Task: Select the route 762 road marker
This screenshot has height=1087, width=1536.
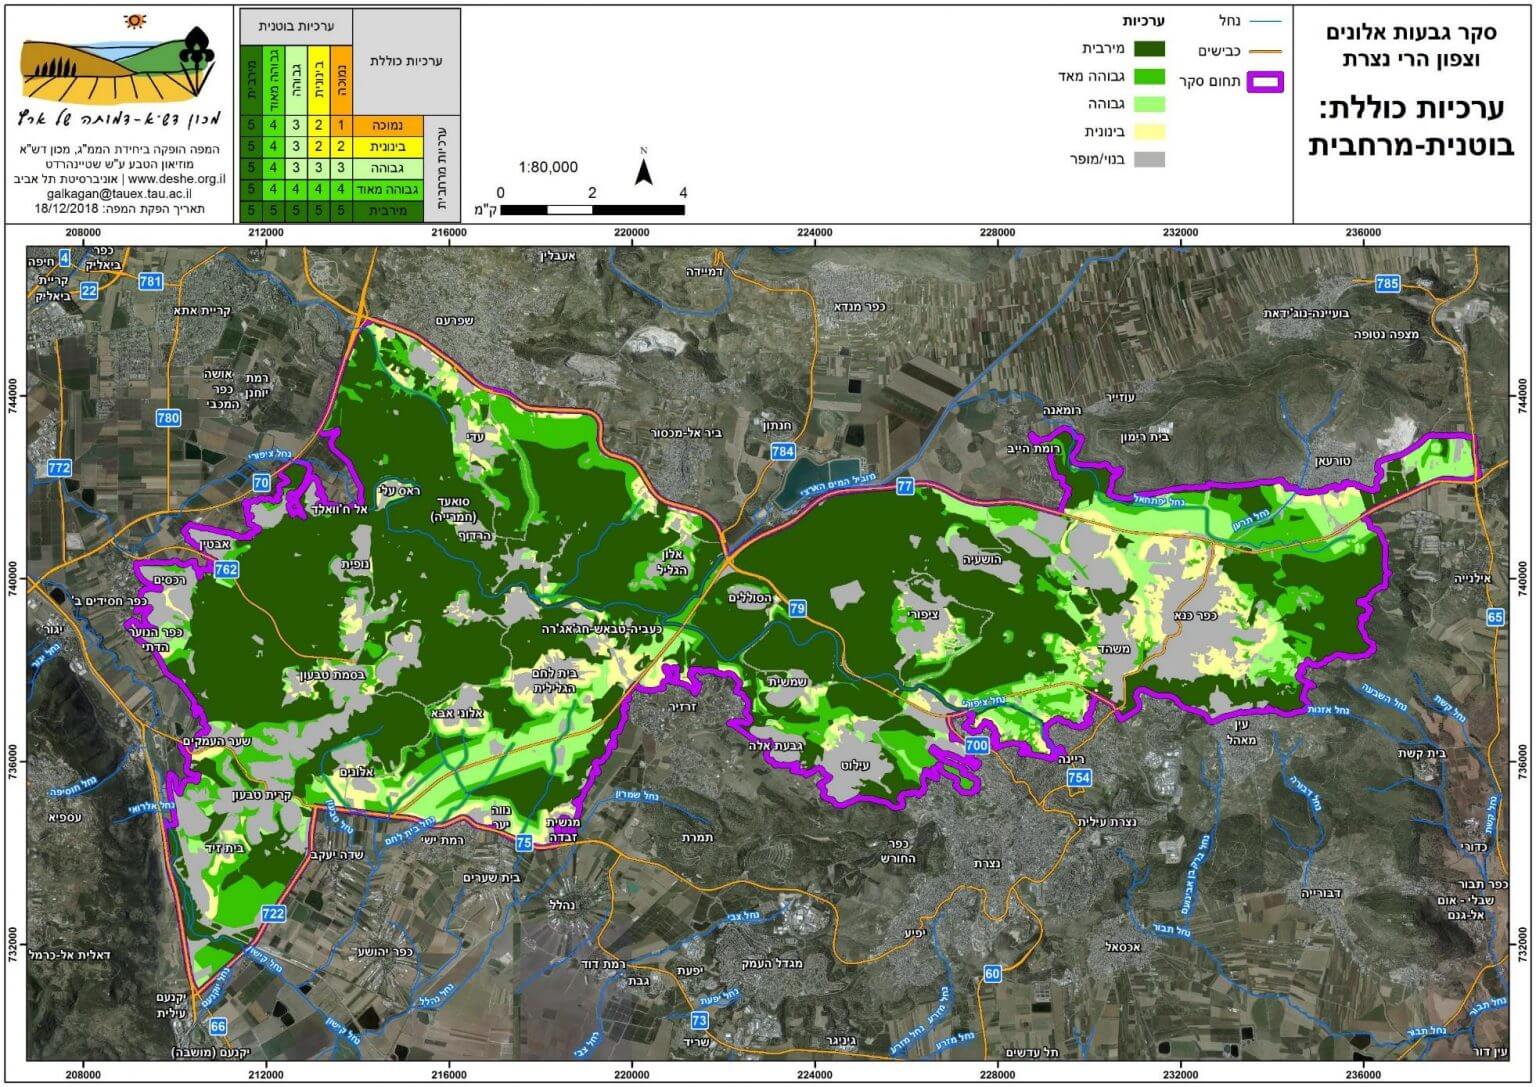Action: pyautogui.click(x=226, y=569)
